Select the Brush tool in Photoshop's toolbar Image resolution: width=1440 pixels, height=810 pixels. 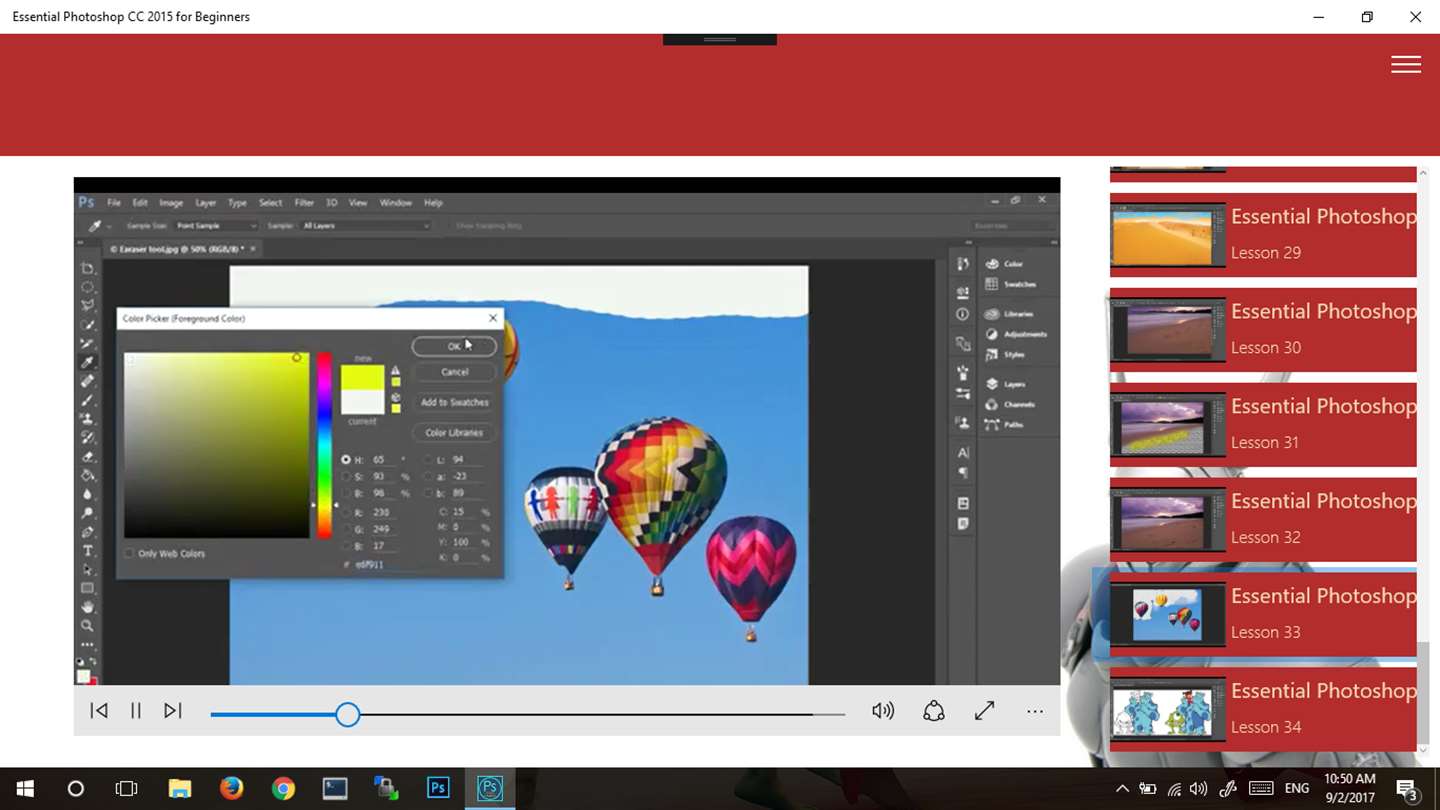[x=88, y=400]
